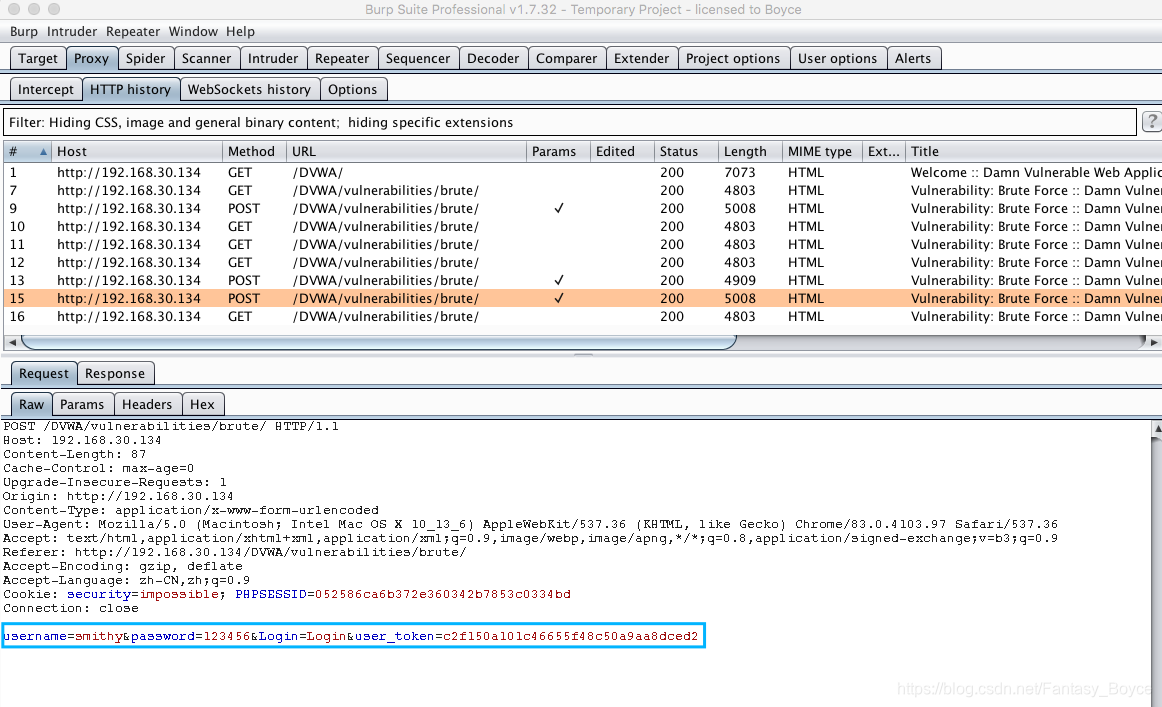
Task: Switch to the Request tab
Action: 44,374
